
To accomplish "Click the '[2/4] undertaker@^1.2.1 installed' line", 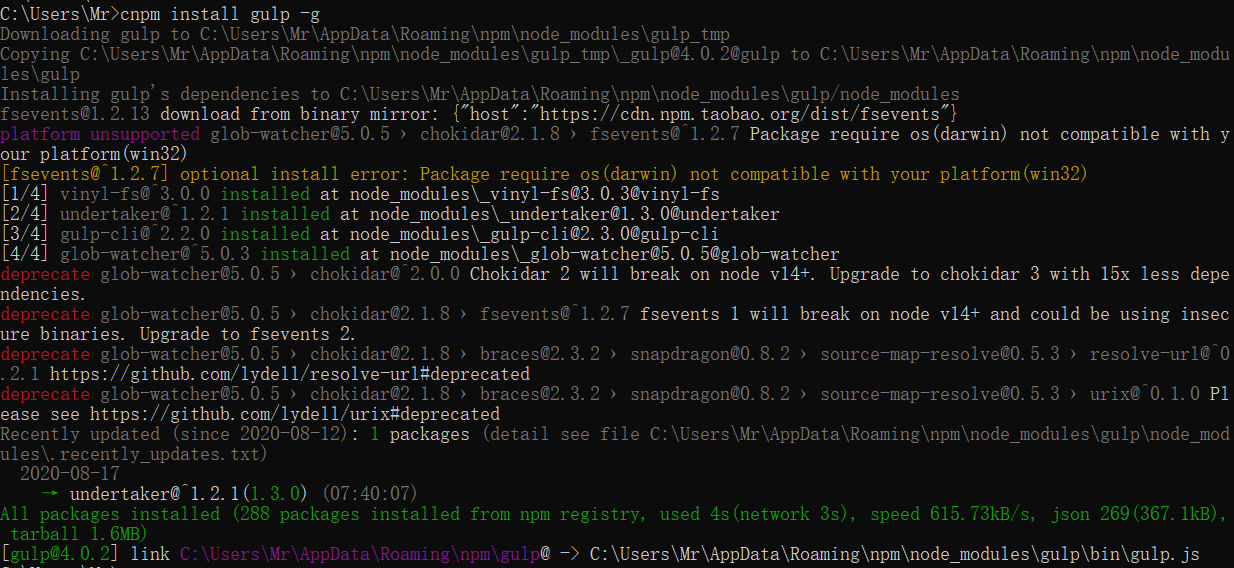I will 390,214.
